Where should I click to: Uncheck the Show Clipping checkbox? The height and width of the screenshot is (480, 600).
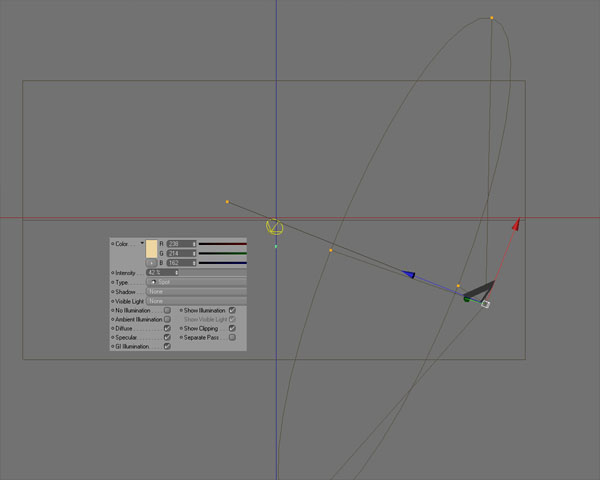pos(232,328)
